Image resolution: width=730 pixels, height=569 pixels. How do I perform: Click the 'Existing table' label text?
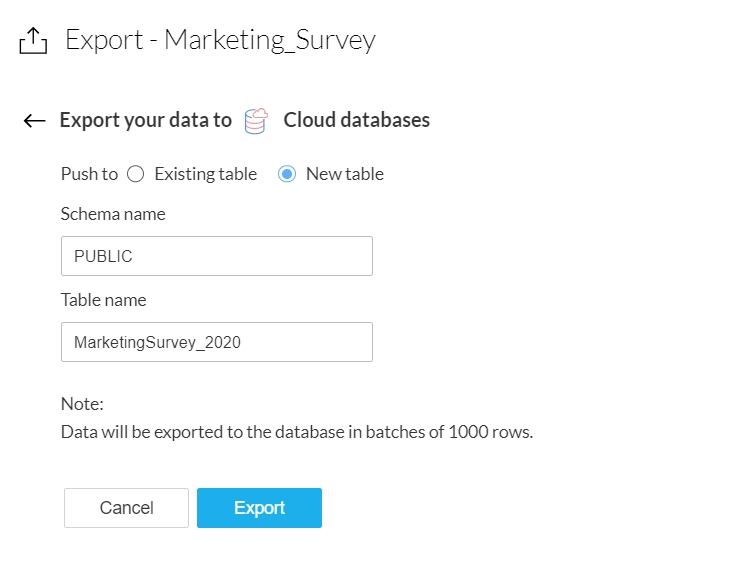(205, 174)
